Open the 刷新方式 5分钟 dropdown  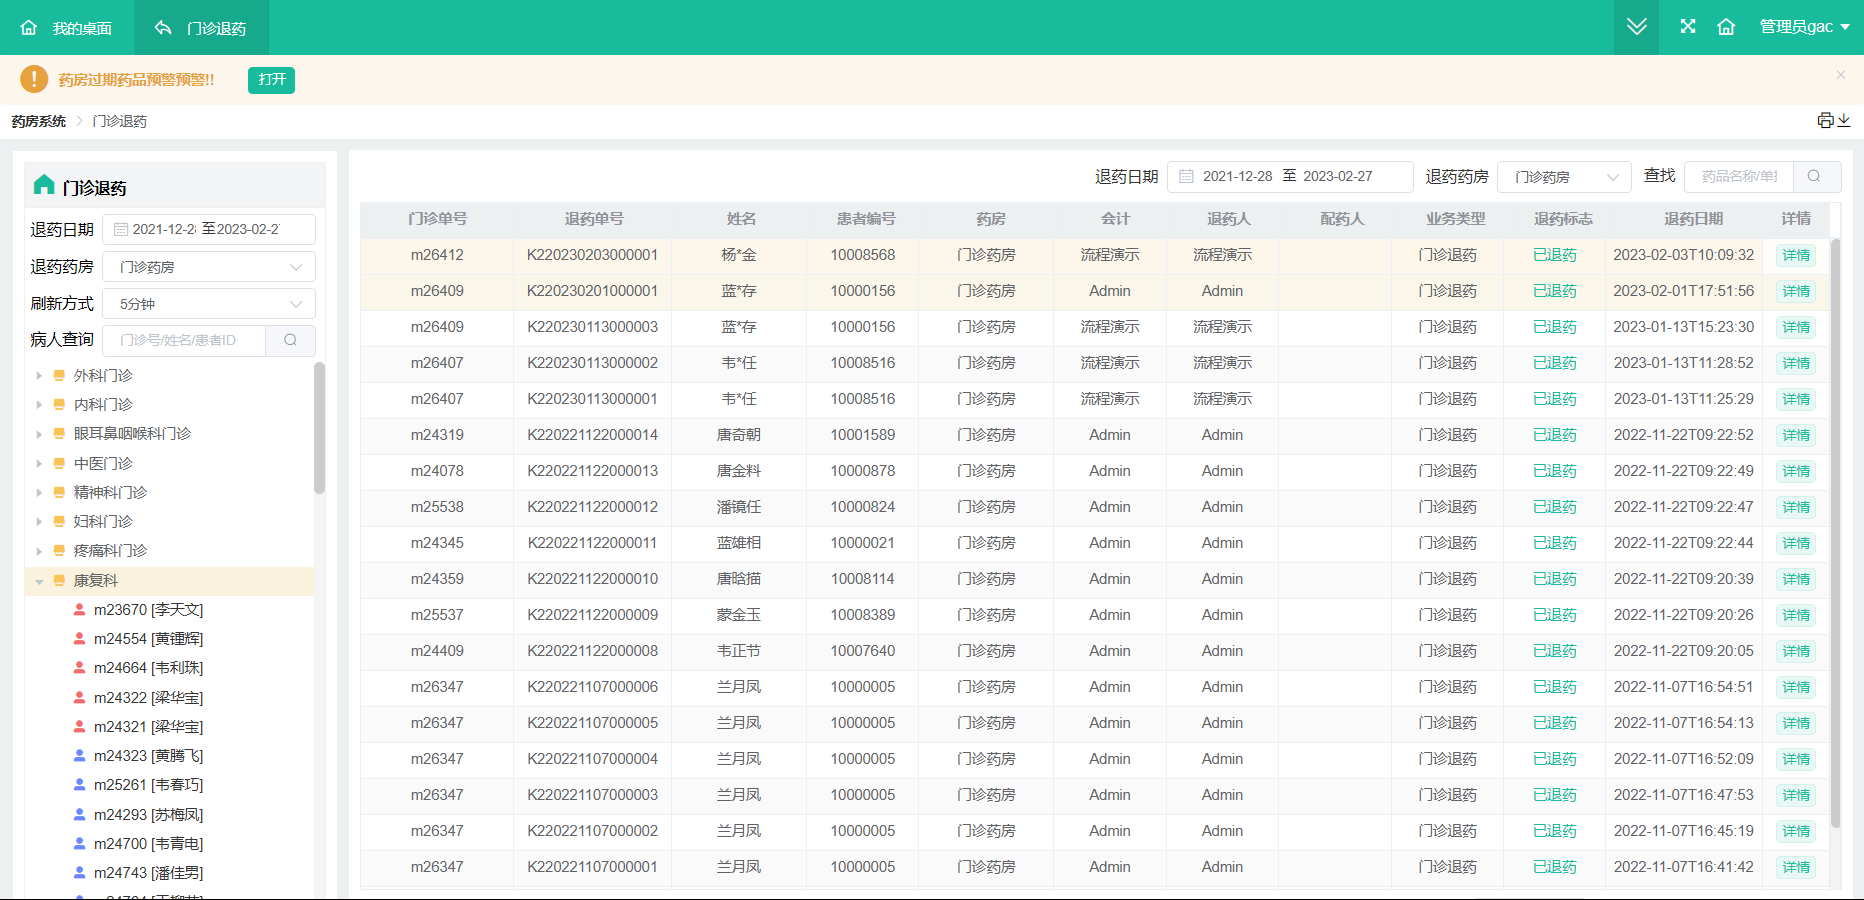[209, 304]
